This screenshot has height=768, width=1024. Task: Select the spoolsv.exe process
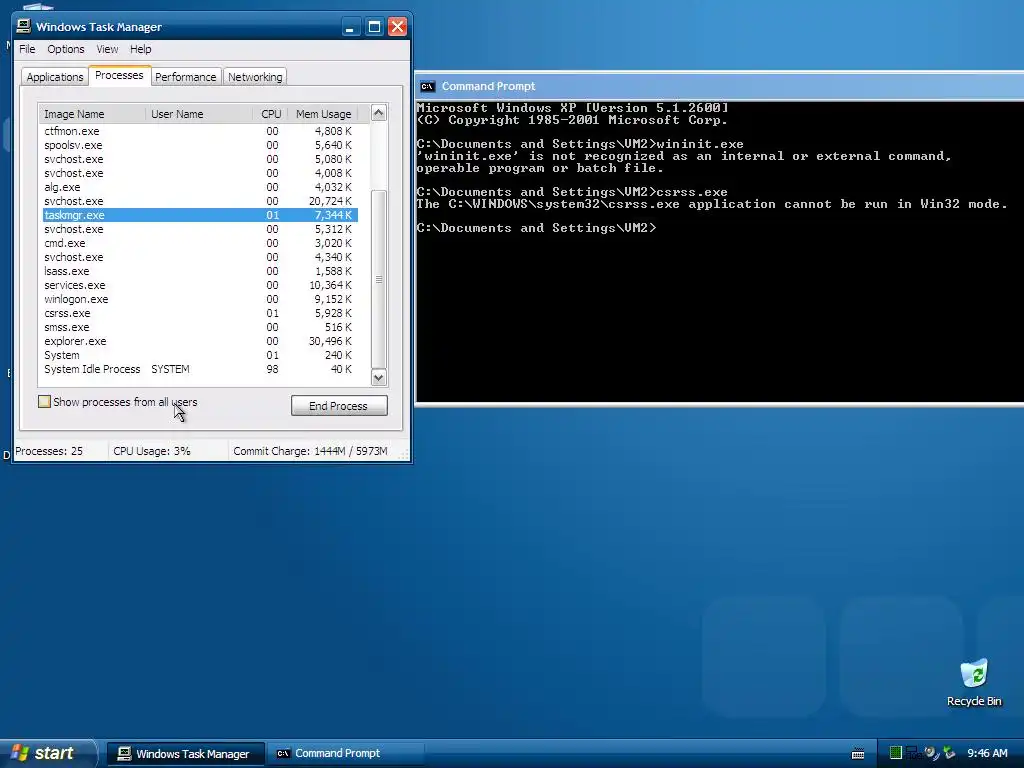(200, 145)
